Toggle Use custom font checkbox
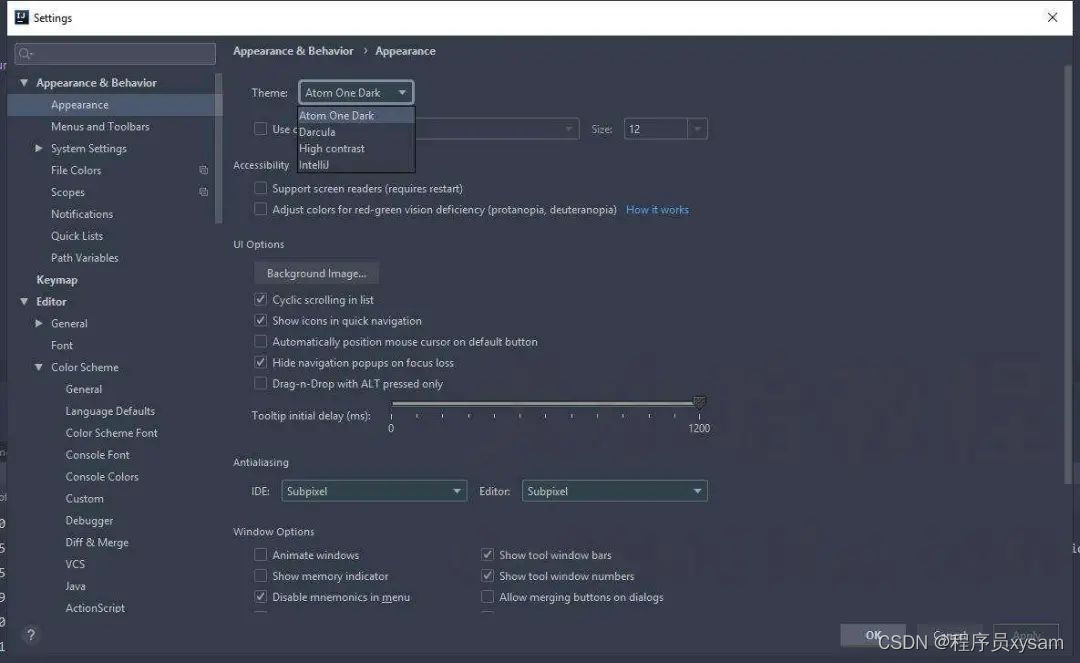Viewport: 1080px width, 663px height. [260, 129]
